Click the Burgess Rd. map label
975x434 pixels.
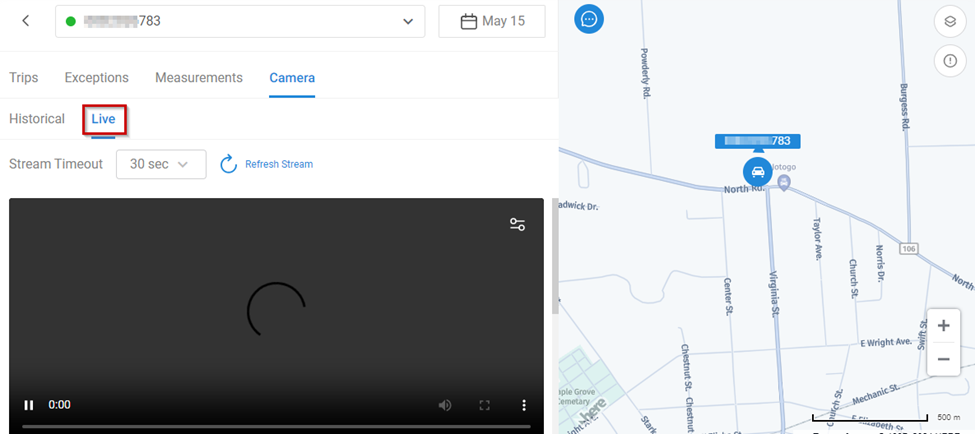[x=905, y=106]
